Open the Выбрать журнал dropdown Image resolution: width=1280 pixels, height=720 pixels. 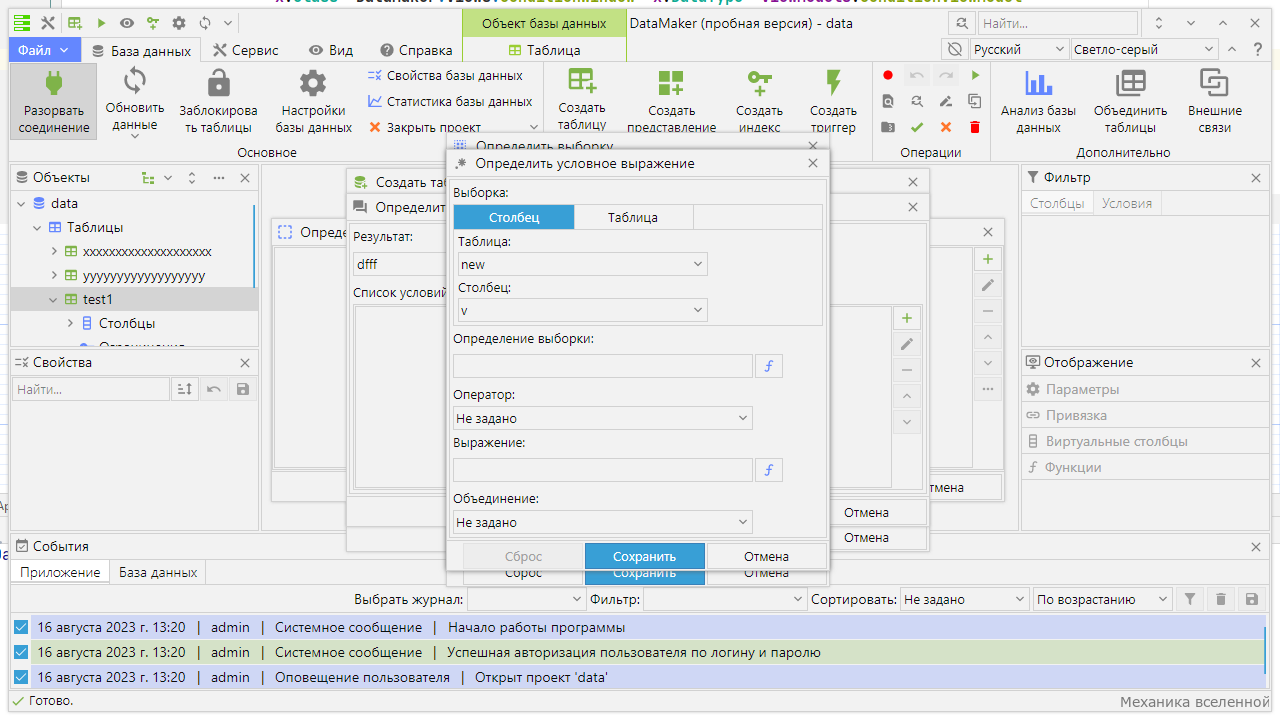point(527,599)
